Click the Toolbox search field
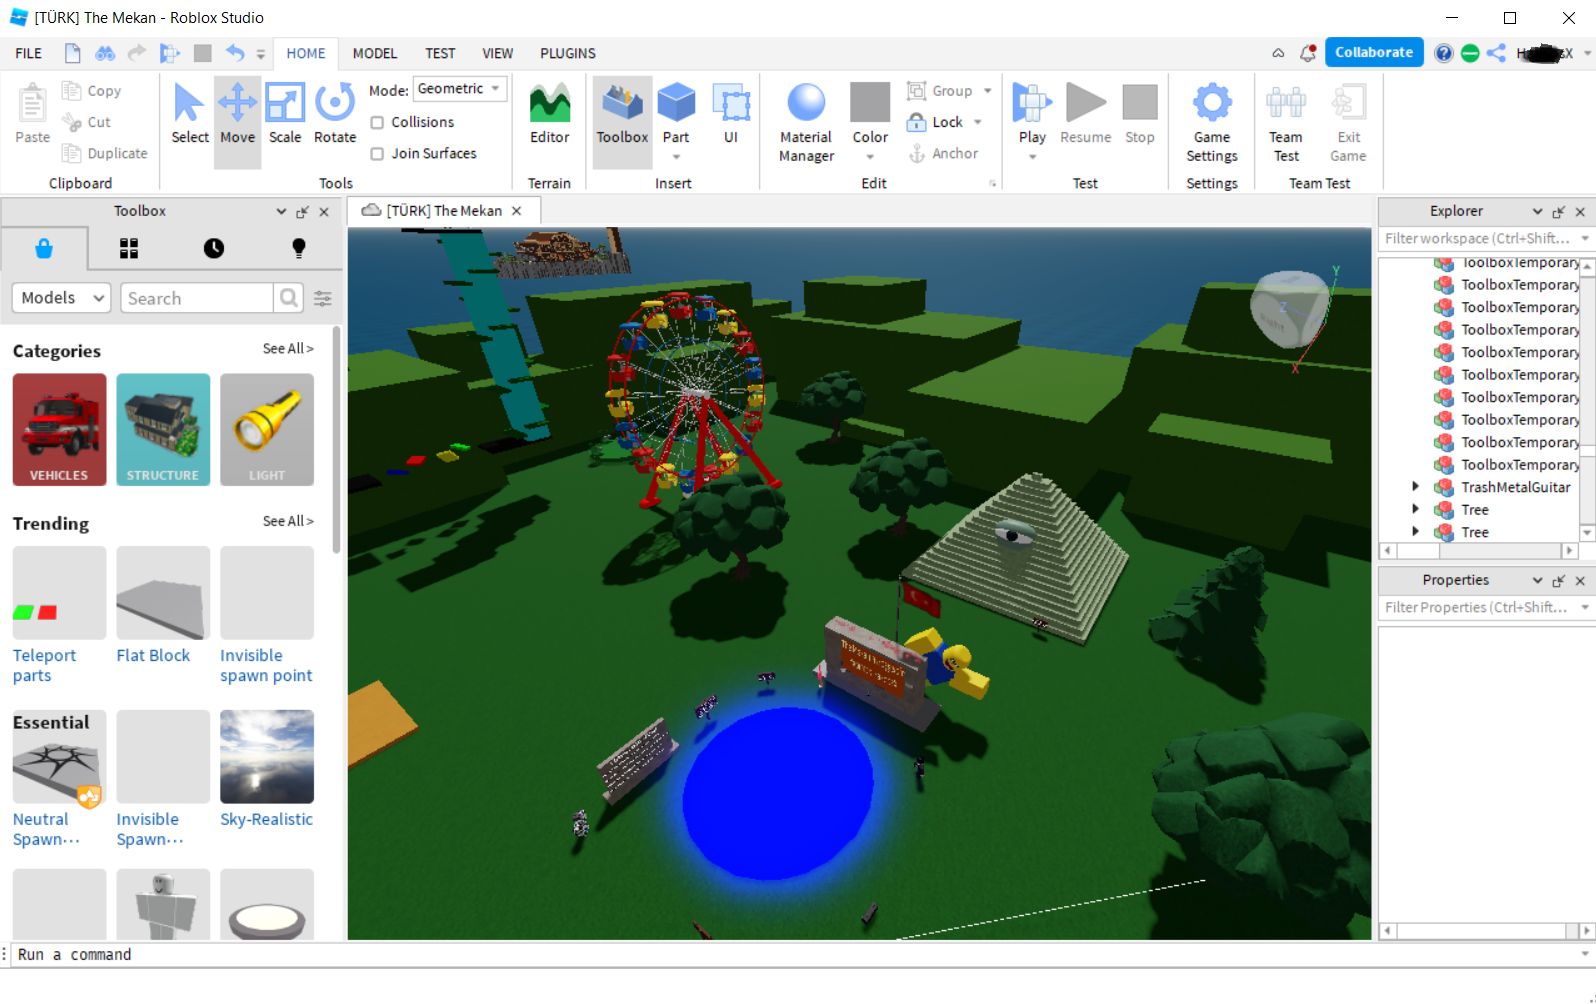Viewport: 1596px width, 1004px height. [x=197, y=298]
